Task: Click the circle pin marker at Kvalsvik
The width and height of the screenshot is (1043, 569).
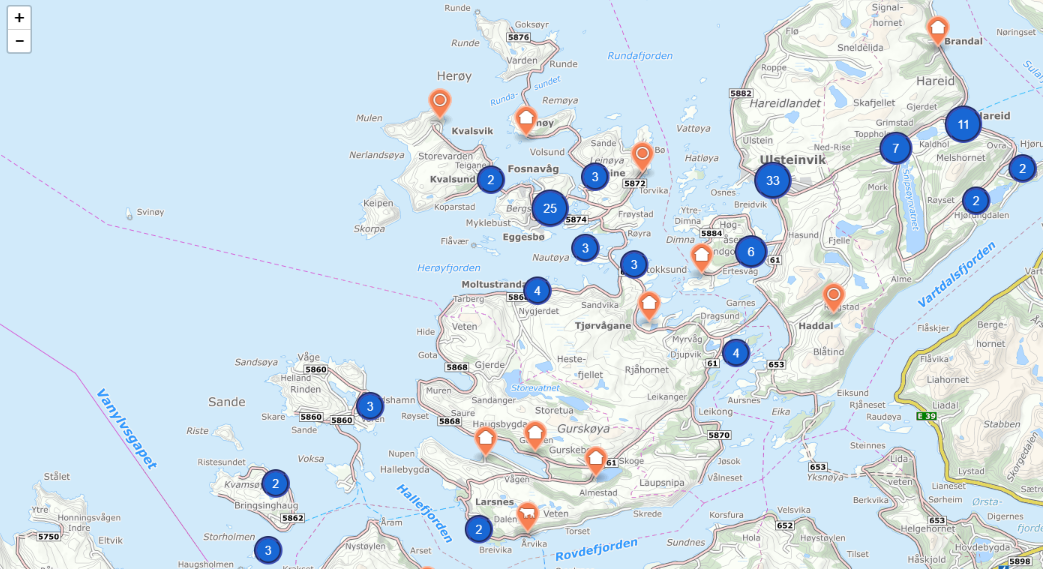Action: point(439,102)
